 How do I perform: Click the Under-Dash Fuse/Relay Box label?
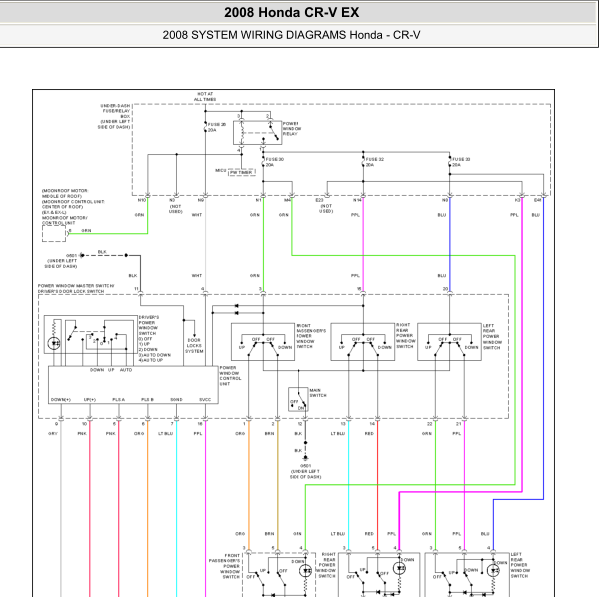click(x=114, y=116)
